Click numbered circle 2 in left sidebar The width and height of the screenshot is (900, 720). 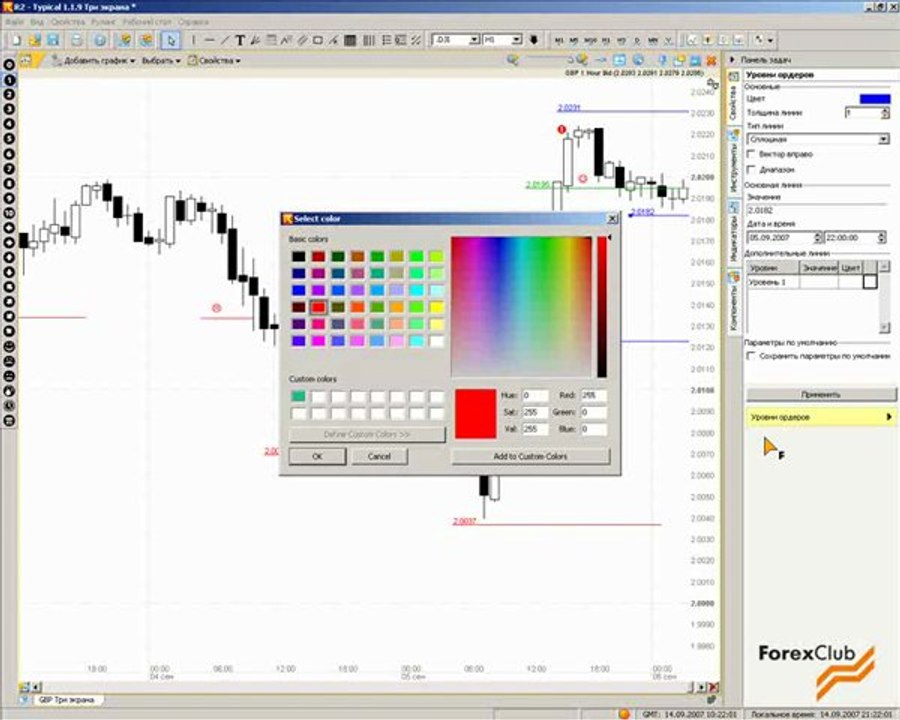click(x=9, y=94)
